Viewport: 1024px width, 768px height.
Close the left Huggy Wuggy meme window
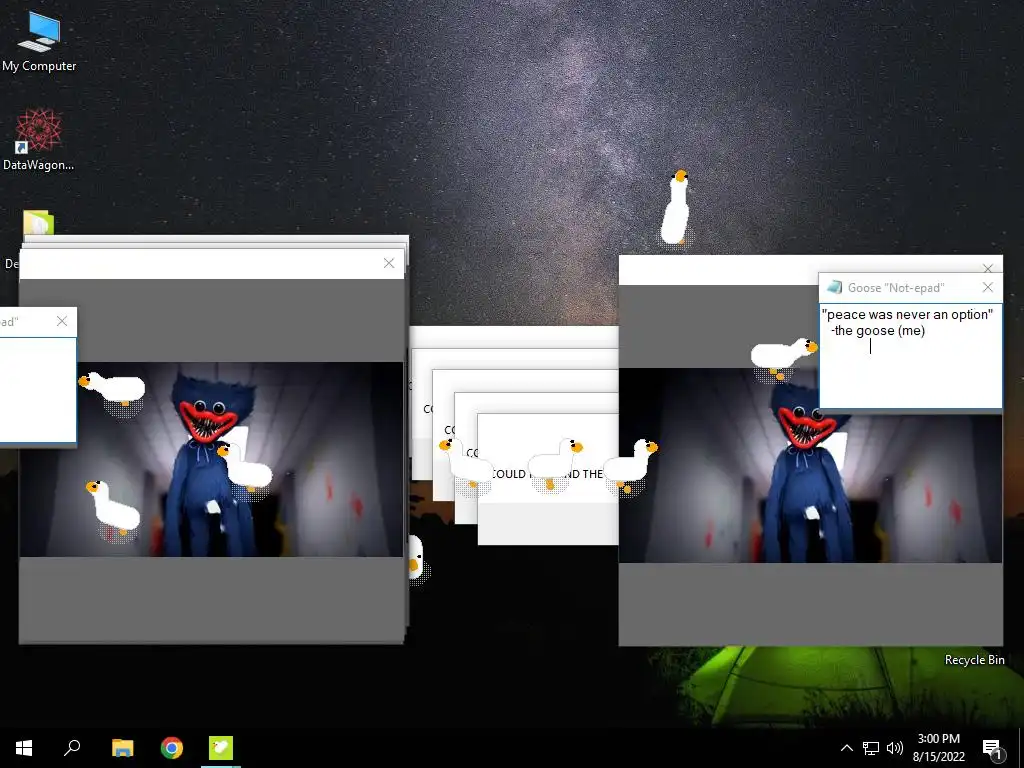pyautogui.click(x=389, y=263)
